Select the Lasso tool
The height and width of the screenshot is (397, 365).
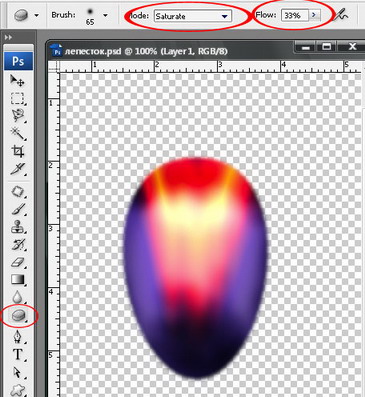coord(17,116)
